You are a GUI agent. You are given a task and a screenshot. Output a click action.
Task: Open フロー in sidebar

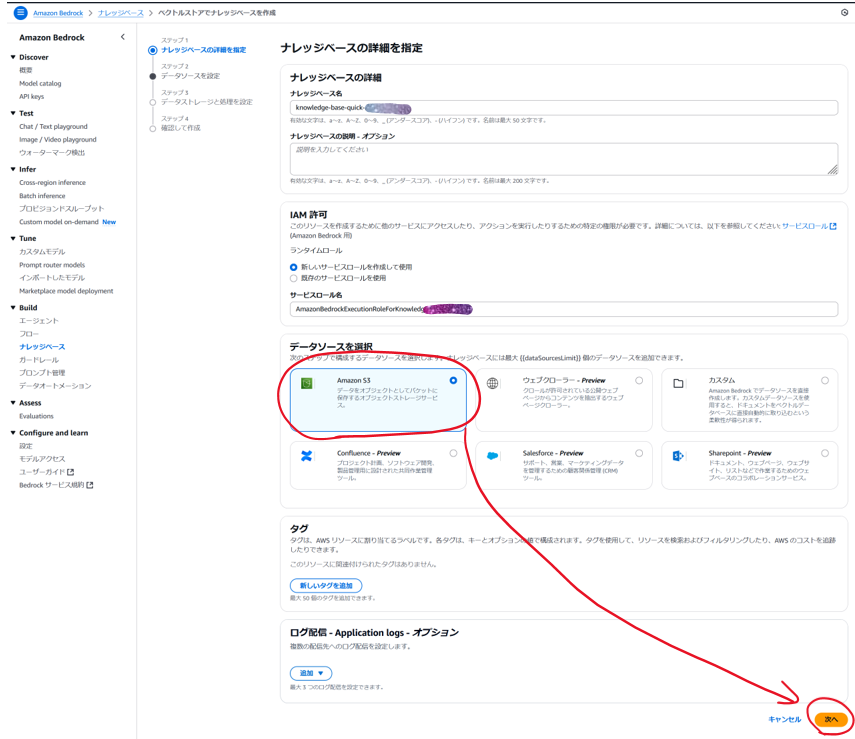point(29,334)
